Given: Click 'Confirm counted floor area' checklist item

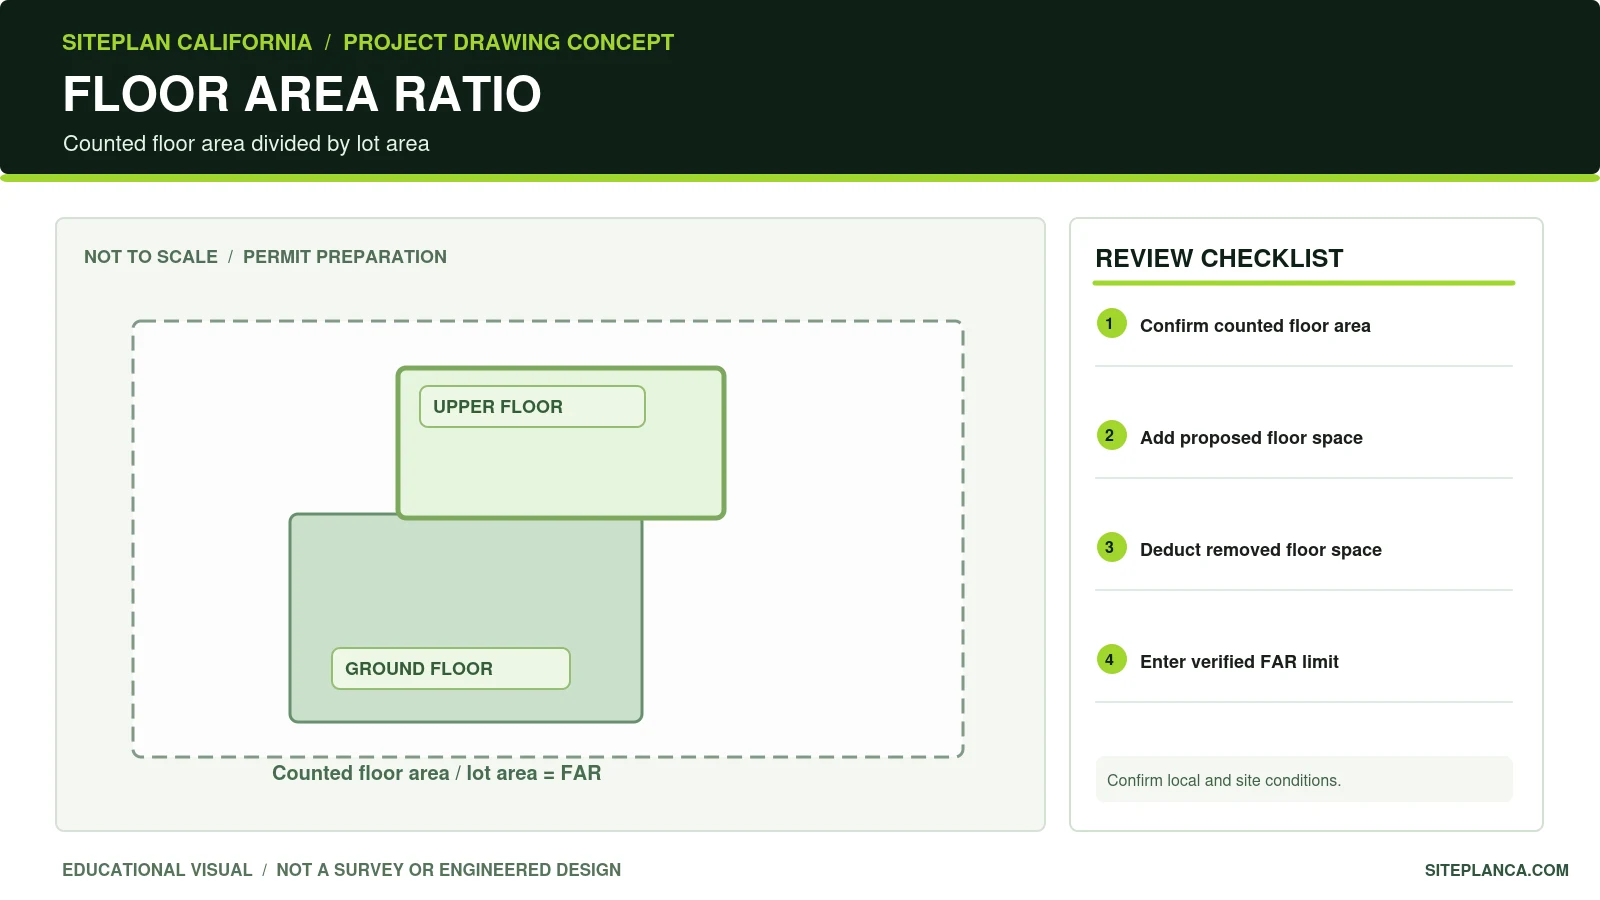Looking at the screenshot, I should click(x=1255, y=326).
